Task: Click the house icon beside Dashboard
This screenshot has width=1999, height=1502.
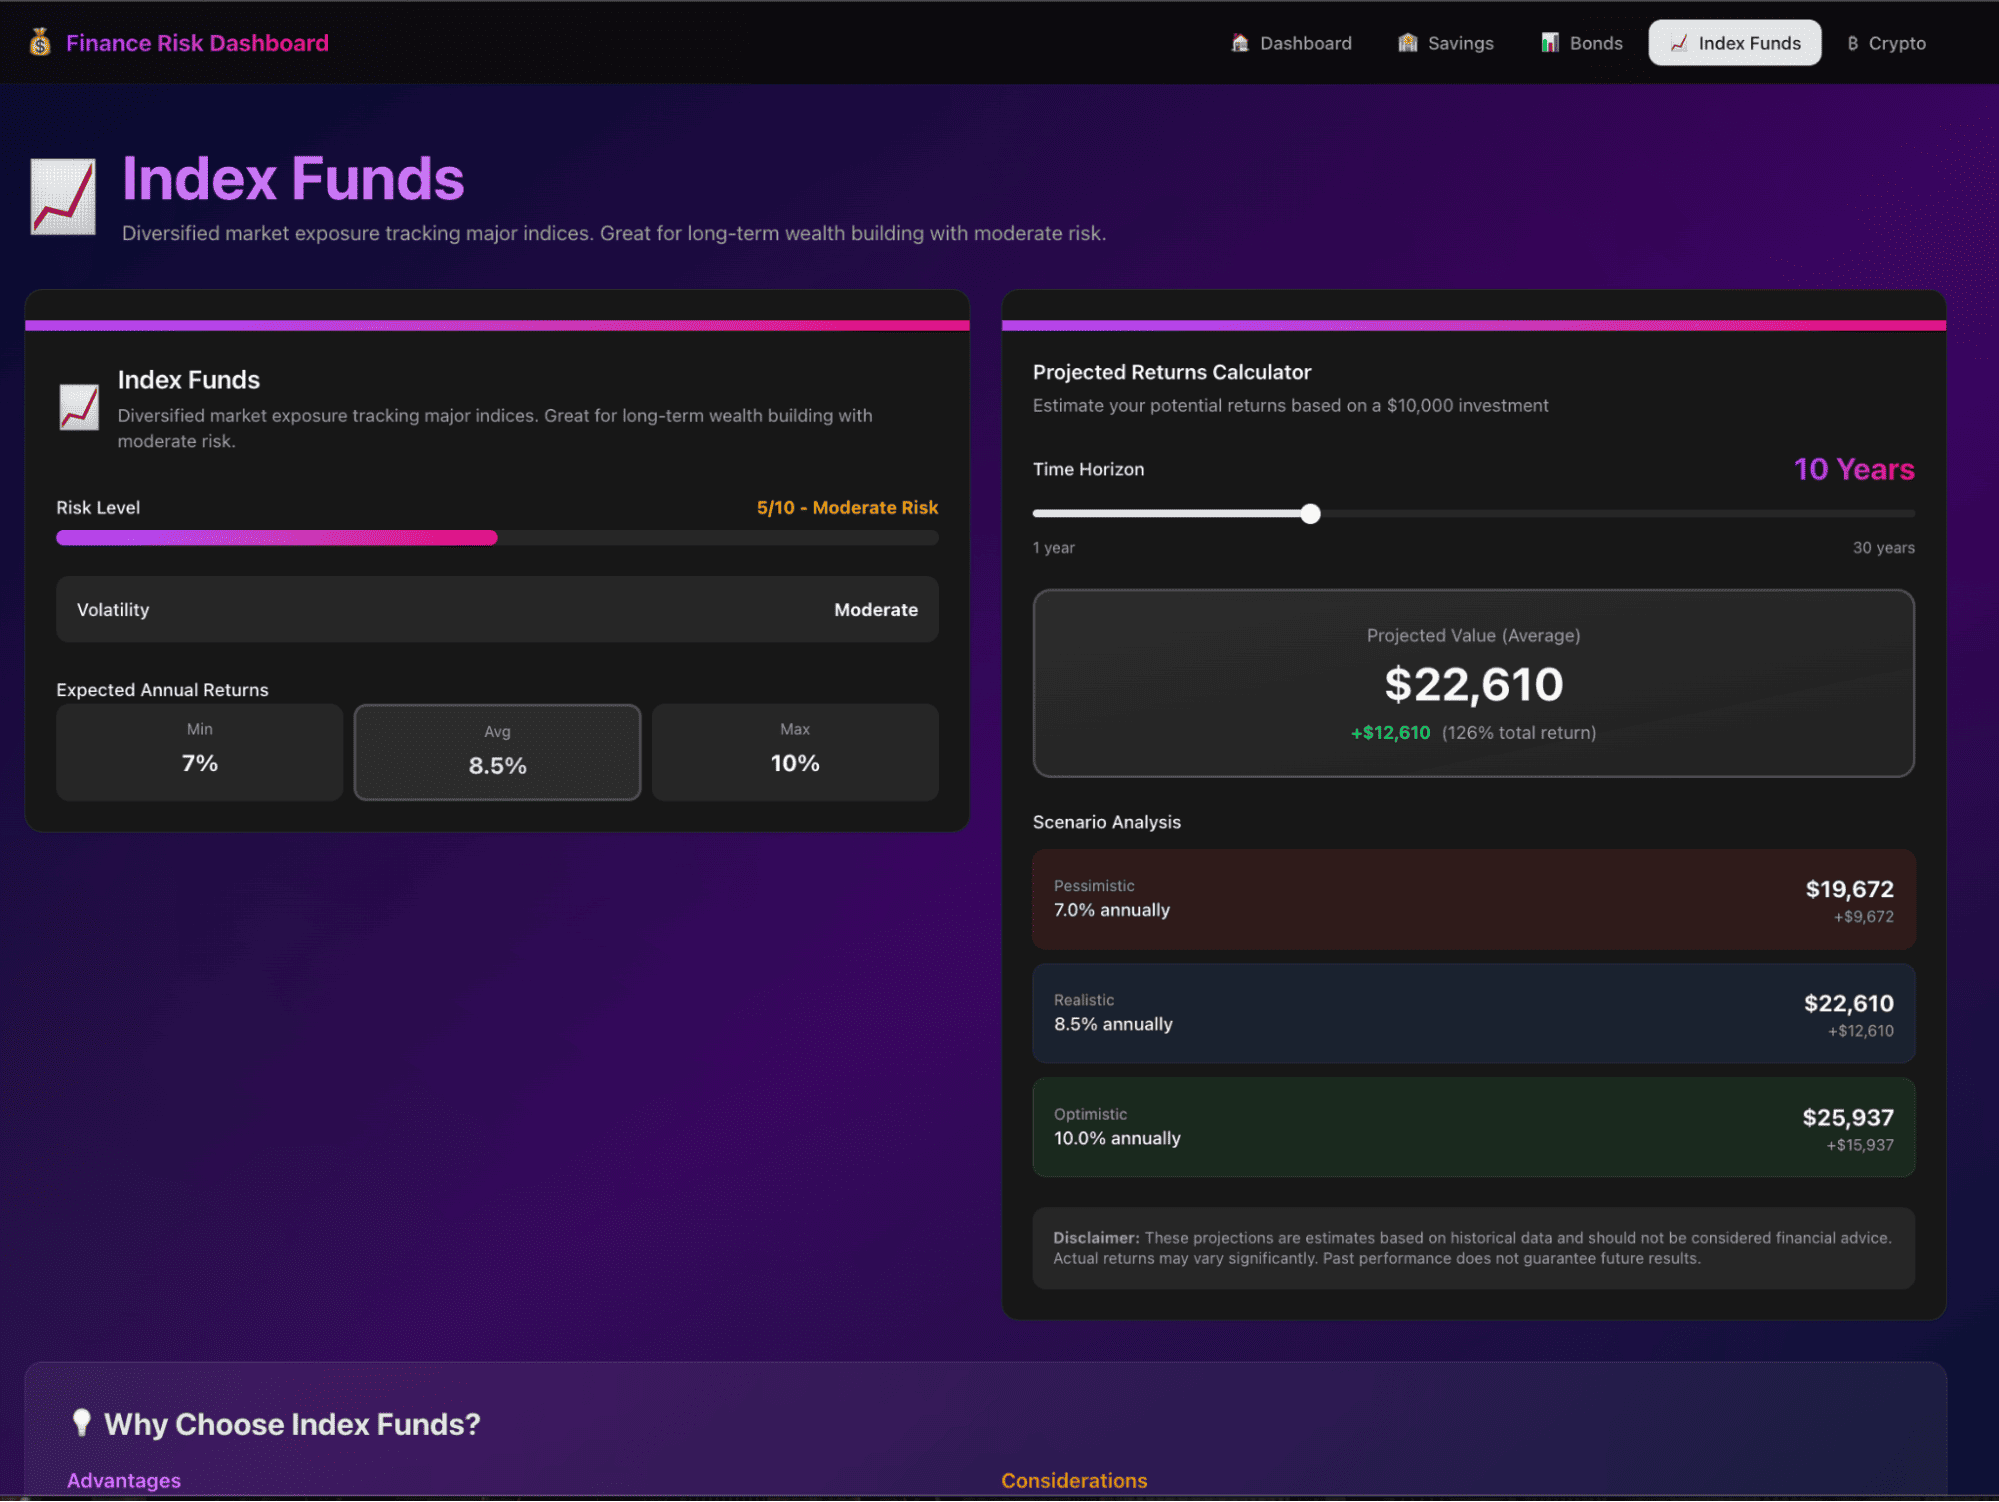Action: pyautogui.click(x=1240, y=43)
